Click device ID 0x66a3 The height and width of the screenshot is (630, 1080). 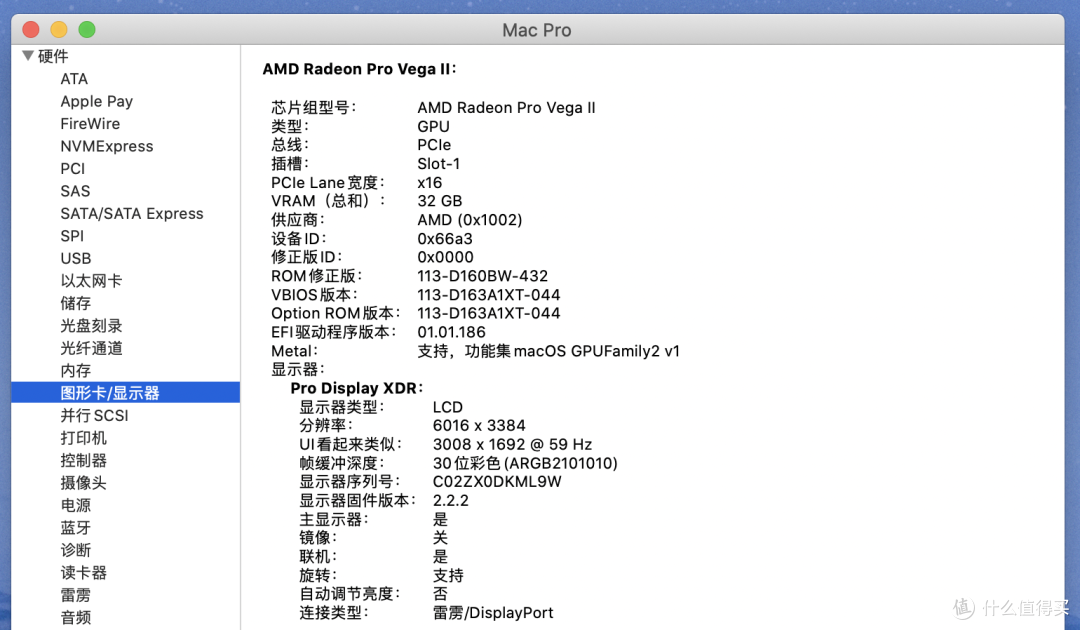pyautogui.click(x=445, y=239)
